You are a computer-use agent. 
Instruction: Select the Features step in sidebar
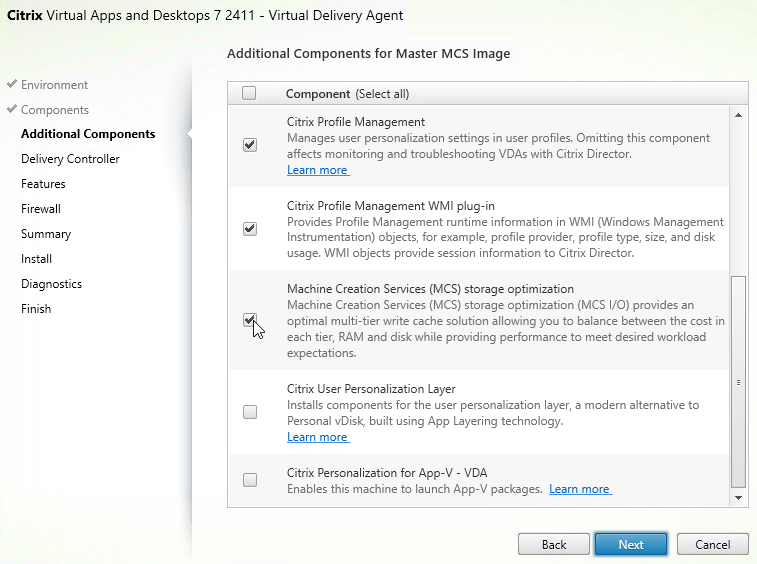tap(43, 184)
